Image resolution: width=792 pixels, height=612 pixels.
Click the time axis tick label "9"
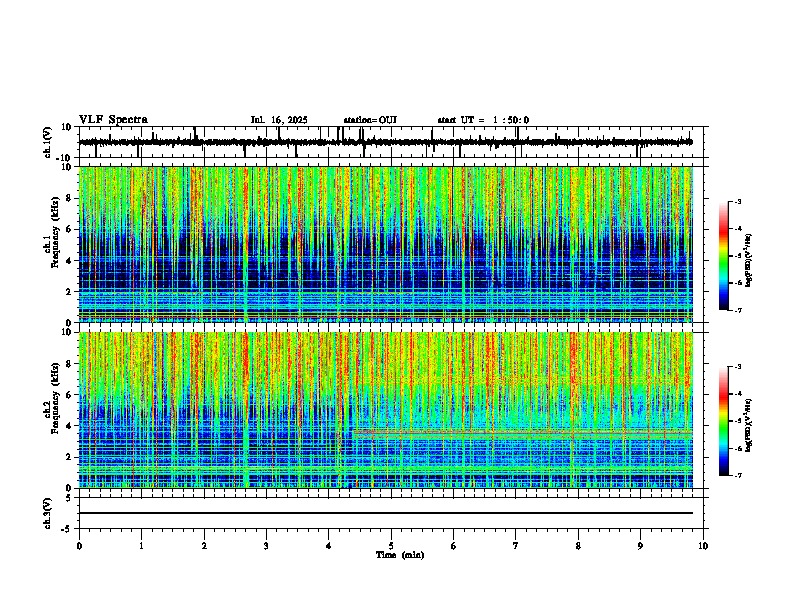(640, 546)
